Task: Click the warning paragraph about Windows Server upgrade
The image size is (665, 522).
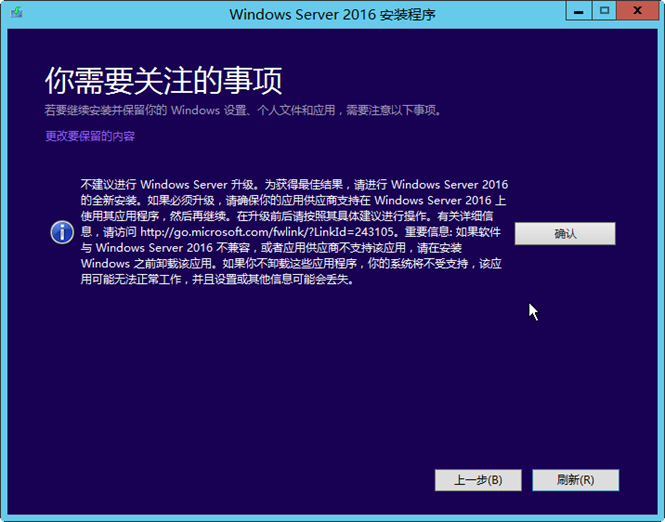Action: pyautogui.click(x=294, y=232)
